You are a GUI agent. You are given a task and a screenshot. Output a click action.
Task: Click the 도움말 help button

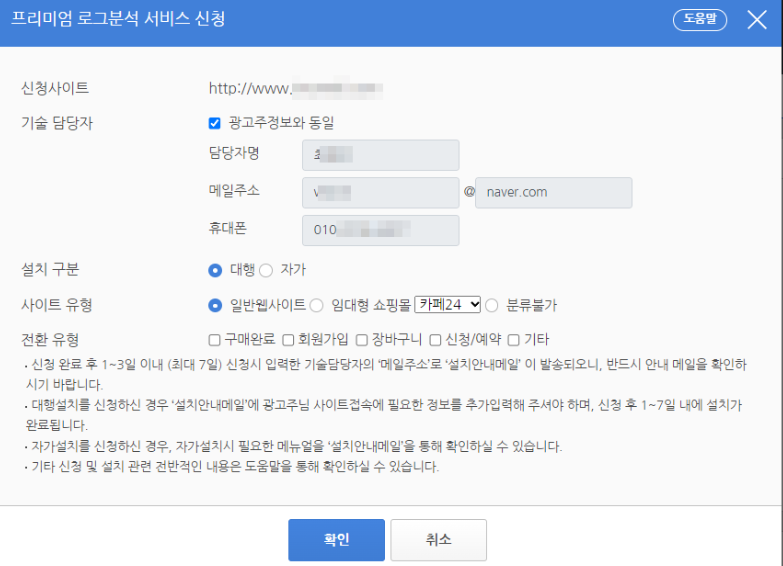click(700, 19)
